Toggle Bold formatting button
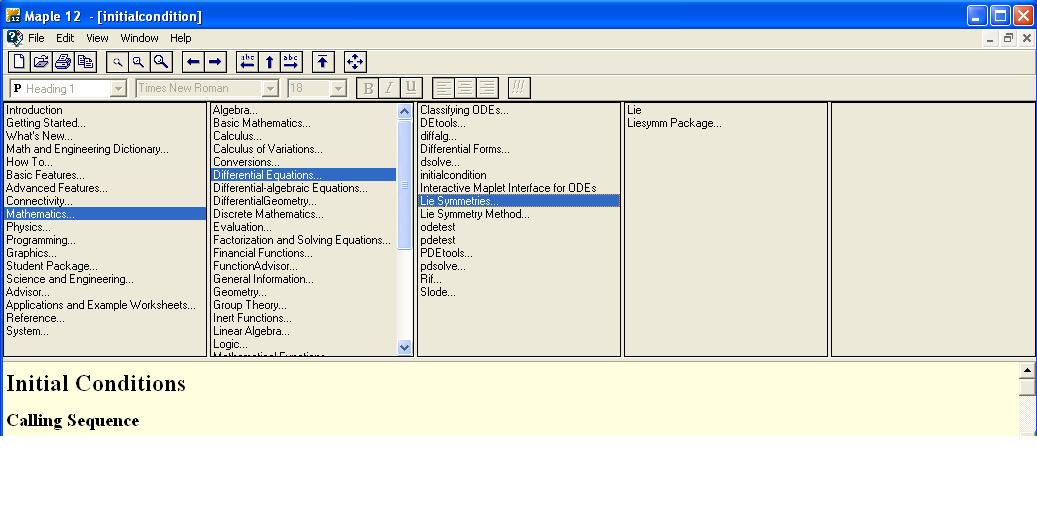 click(x=368, y=88)
